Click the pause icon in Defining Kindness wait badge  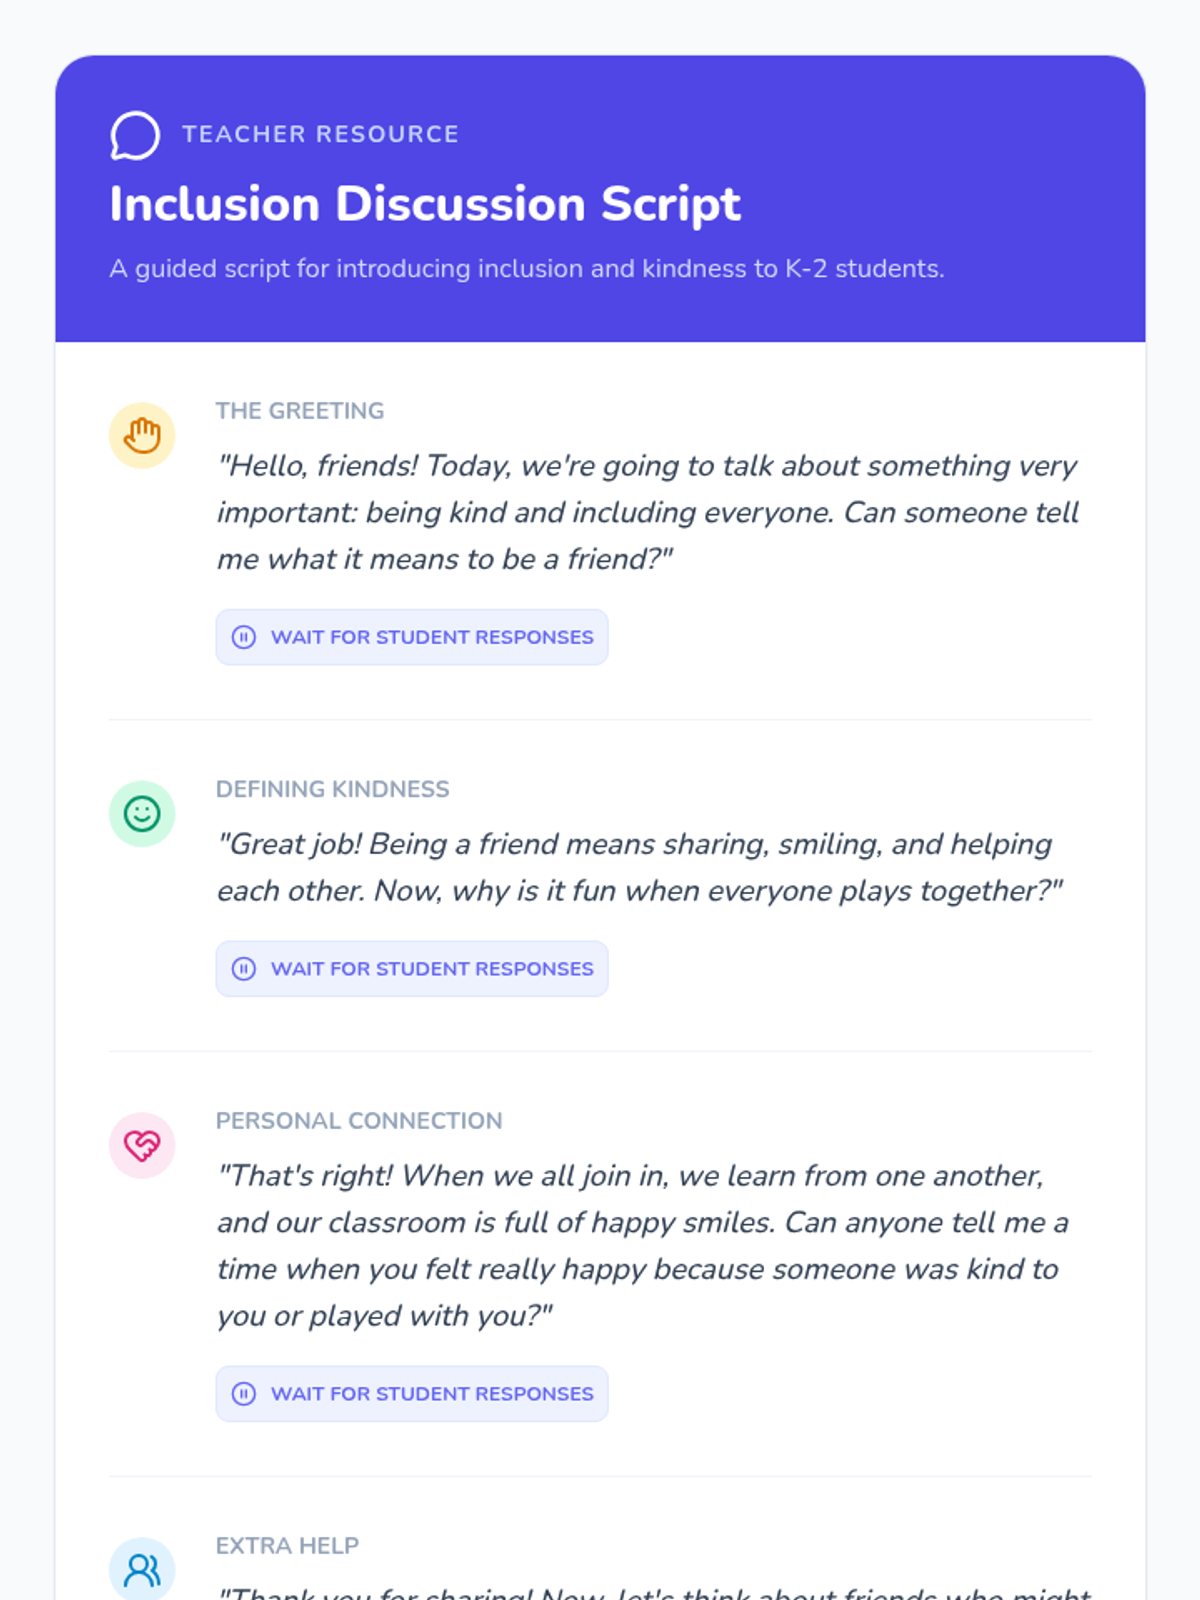pos(244,969)
